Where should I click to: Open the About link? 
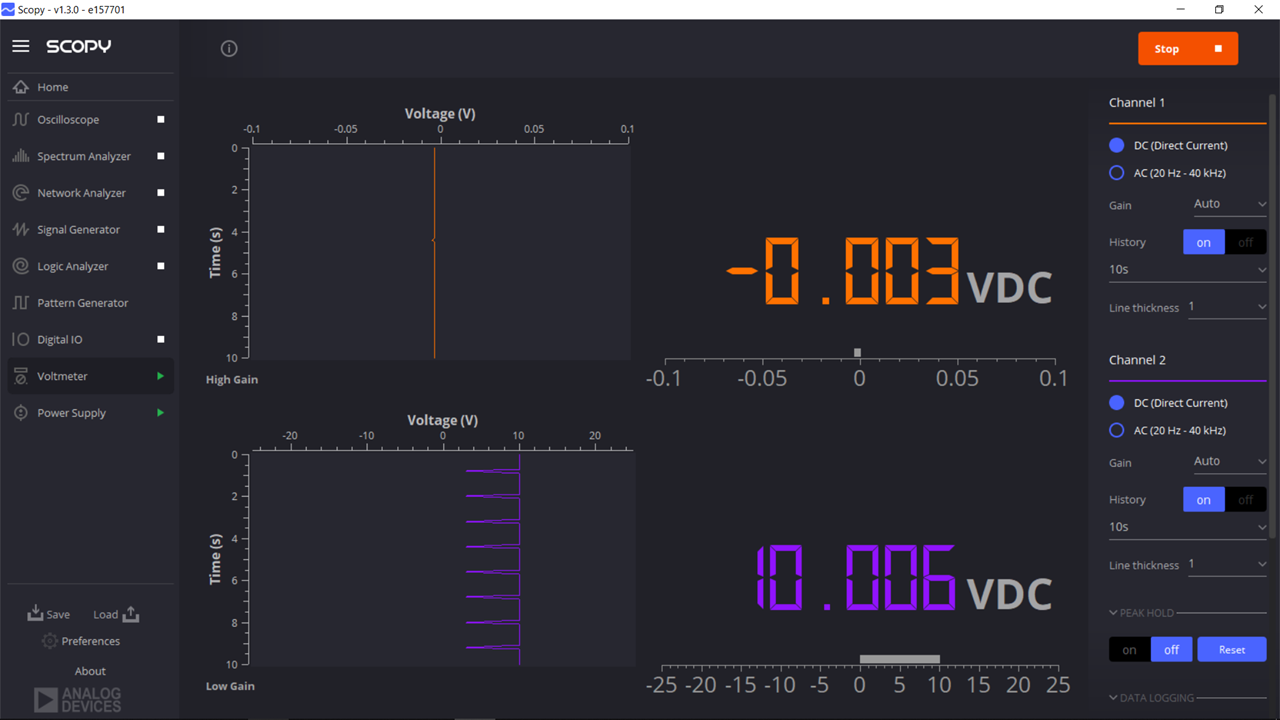point(90,671)
